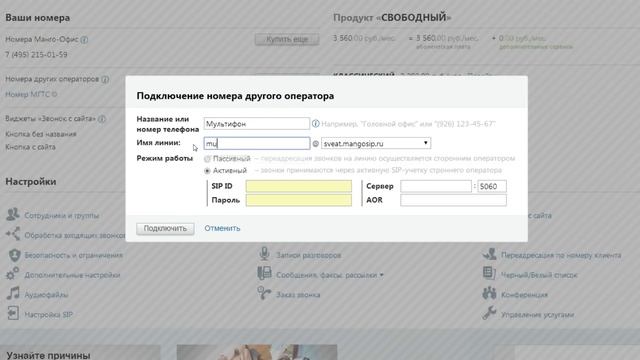Click the Управление услугами wrench icon
640x360 pixels.
[x=489, y=313]
